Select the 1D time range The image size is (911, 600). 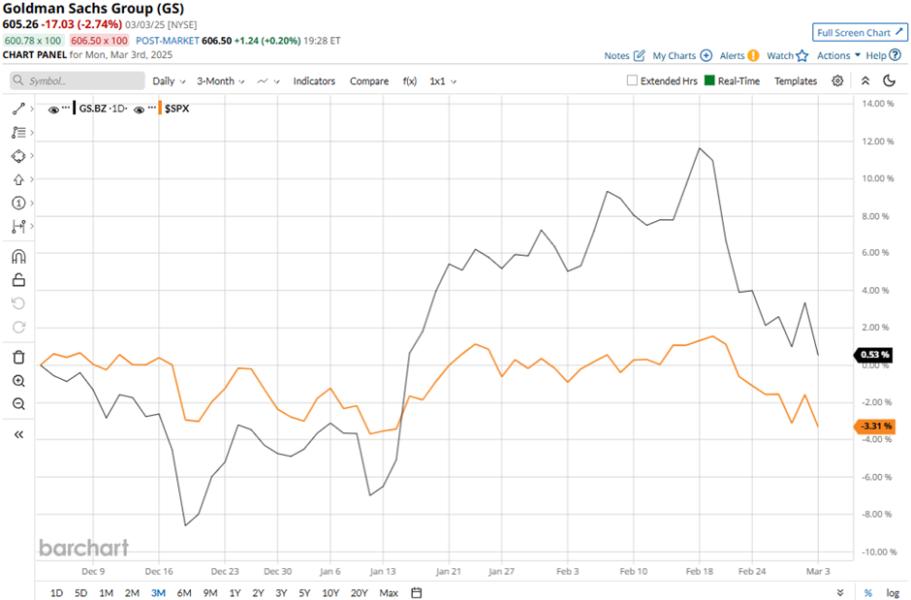56,592
